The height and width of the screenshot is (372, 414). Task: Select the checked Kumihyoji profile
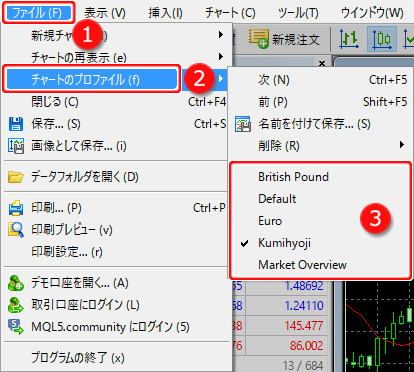pos(284,243)
